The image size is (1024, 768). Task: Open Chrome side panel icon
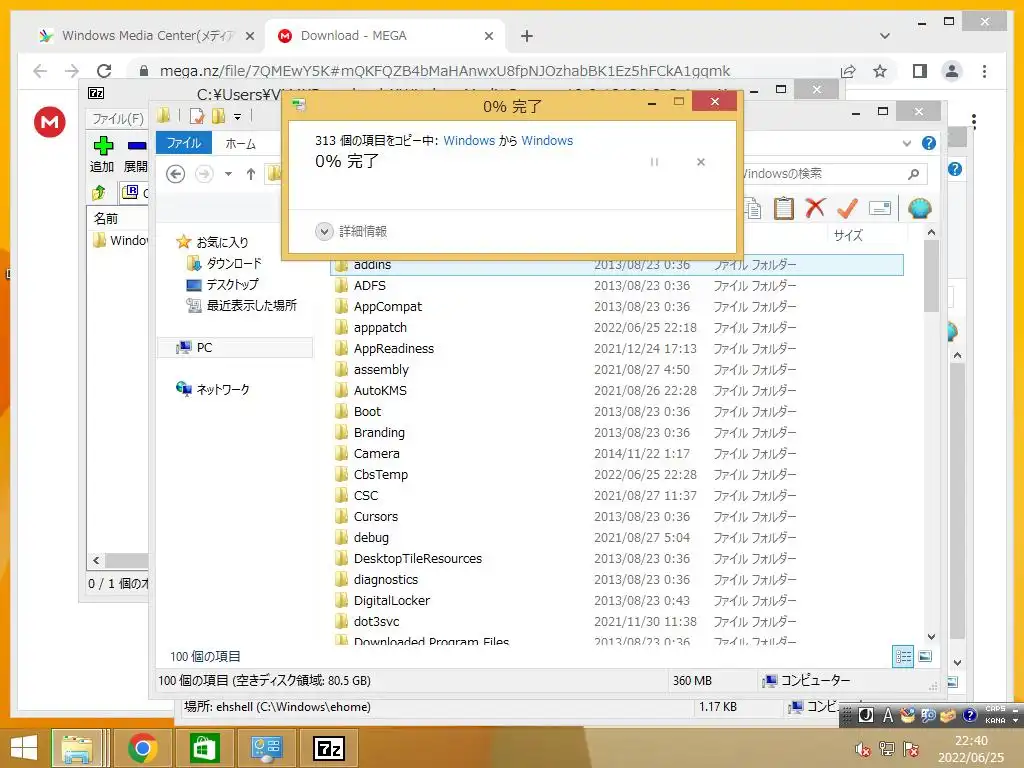(x=920, y=71)
